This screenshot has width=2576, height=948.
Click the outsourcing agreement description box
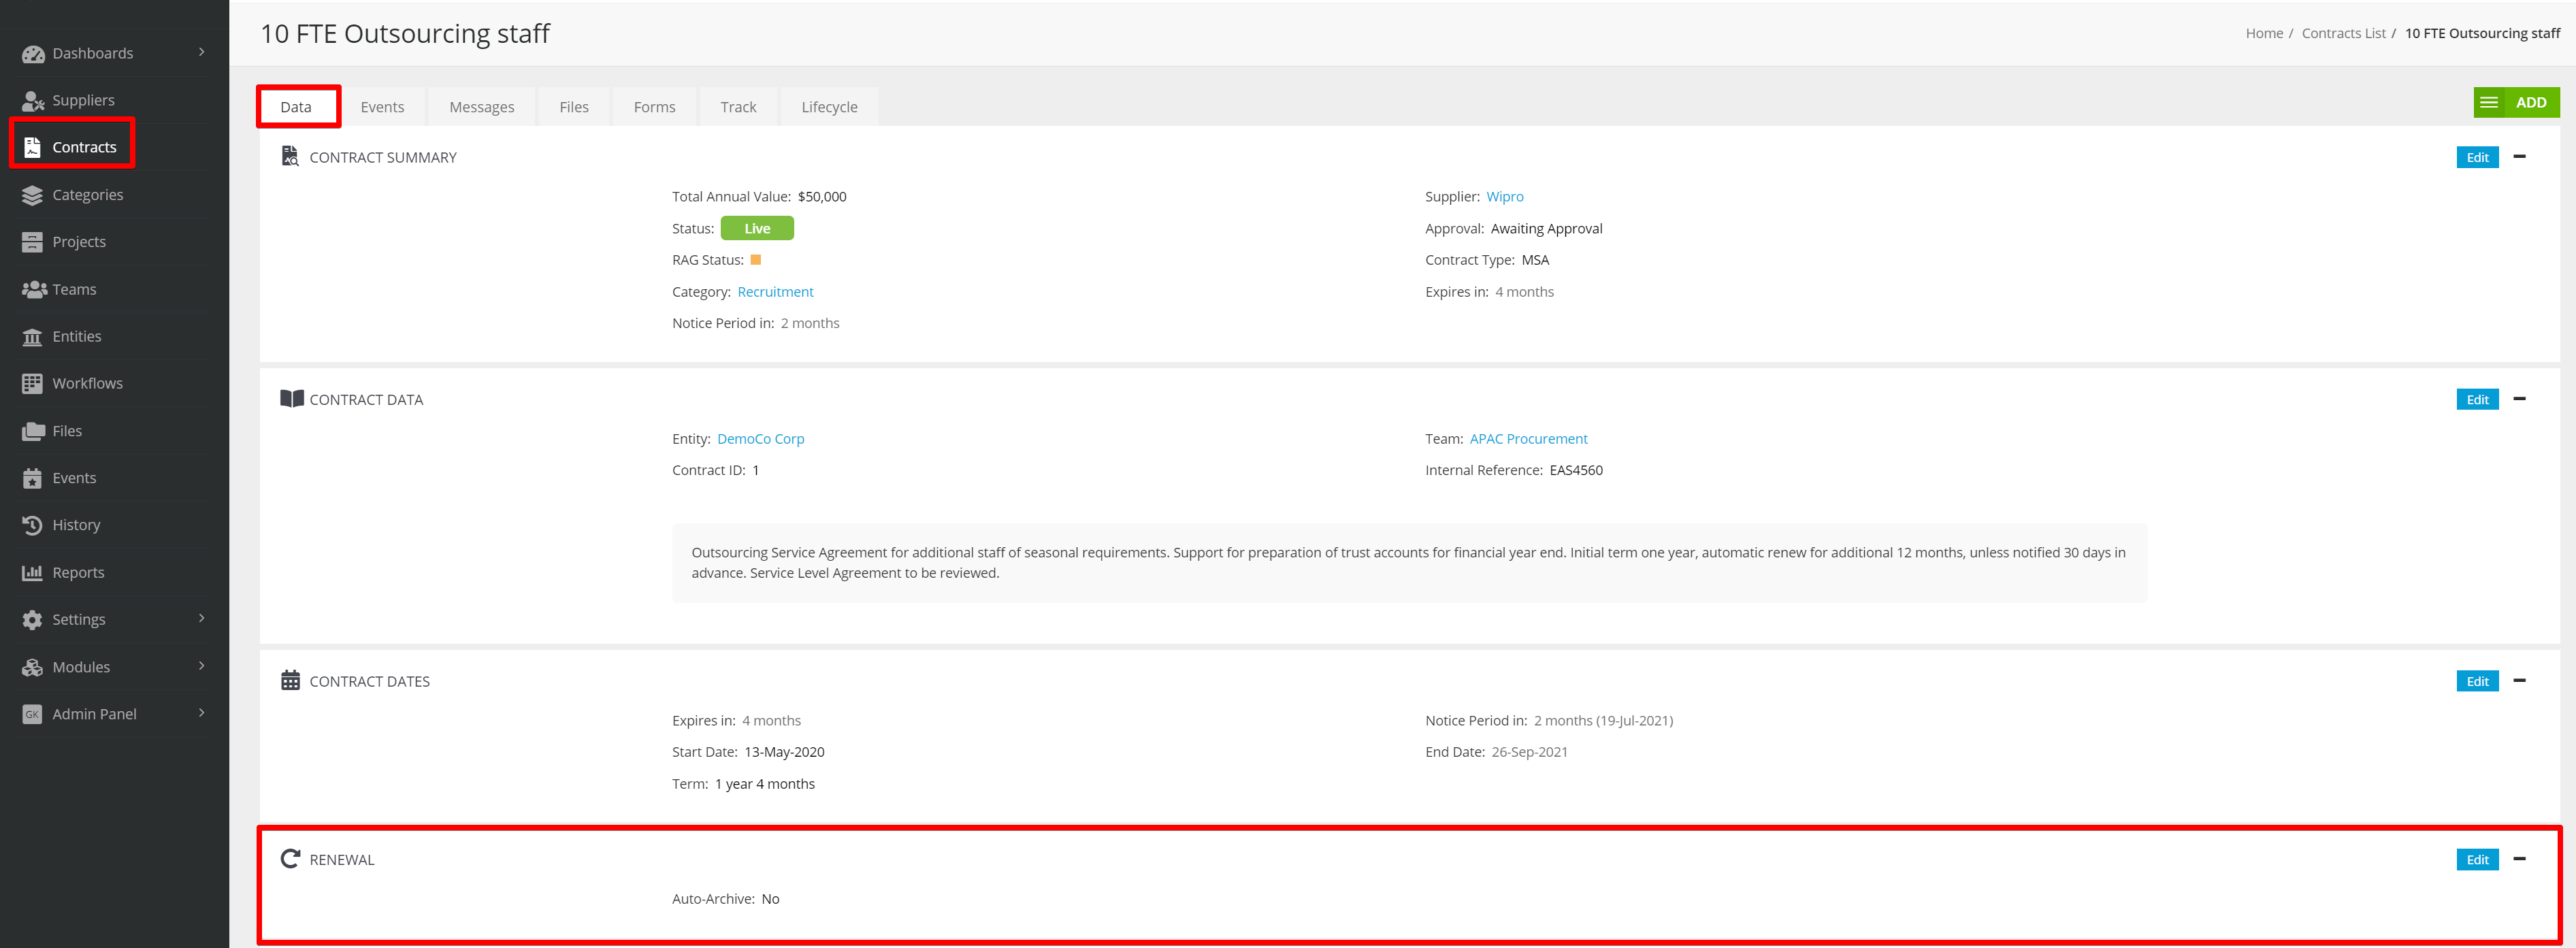[x=1409, y=563]
